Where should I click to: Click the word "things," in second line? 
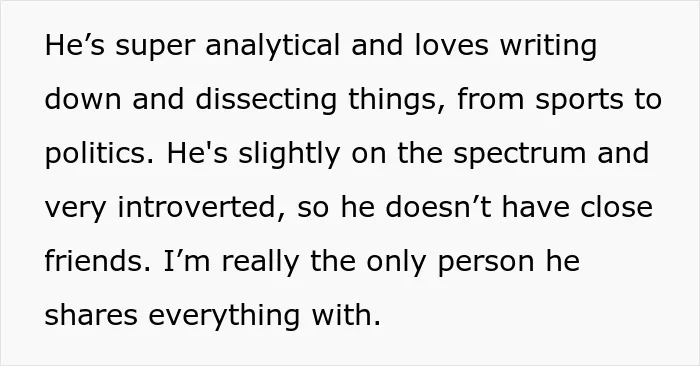pyautogui.click(x=397, y=100)
